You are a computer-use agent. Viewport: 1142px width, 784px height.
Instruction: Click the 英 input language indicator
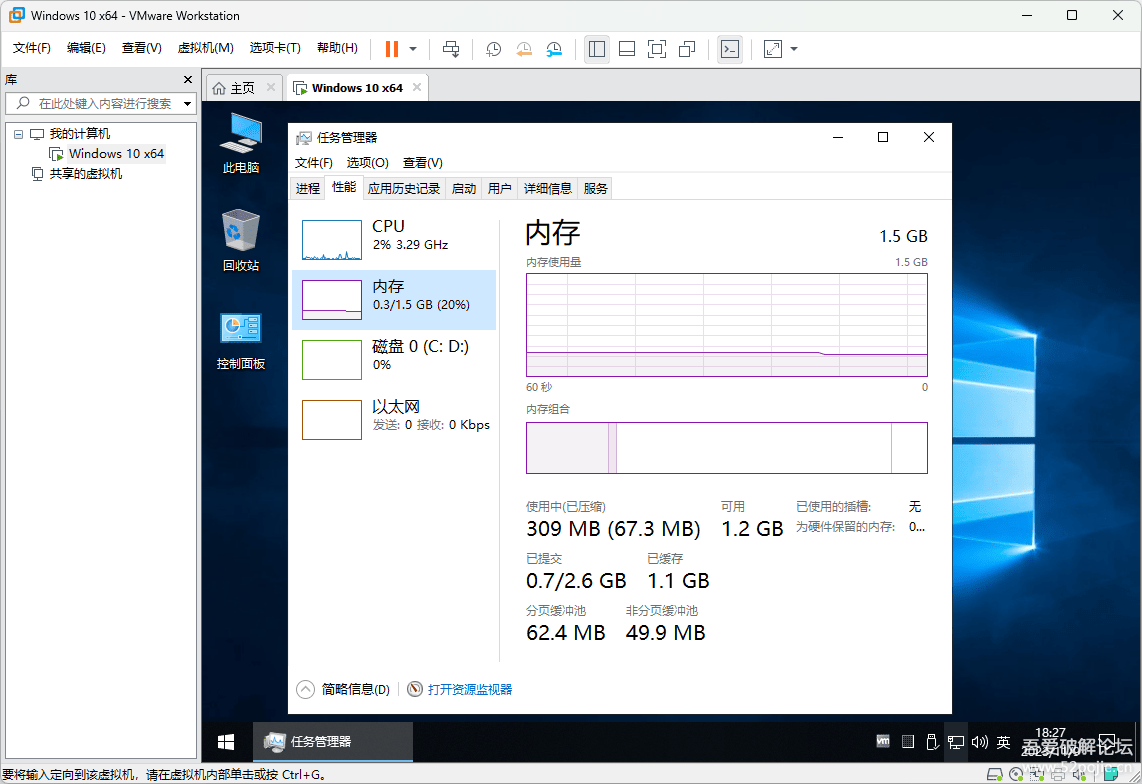point(1004,742)
